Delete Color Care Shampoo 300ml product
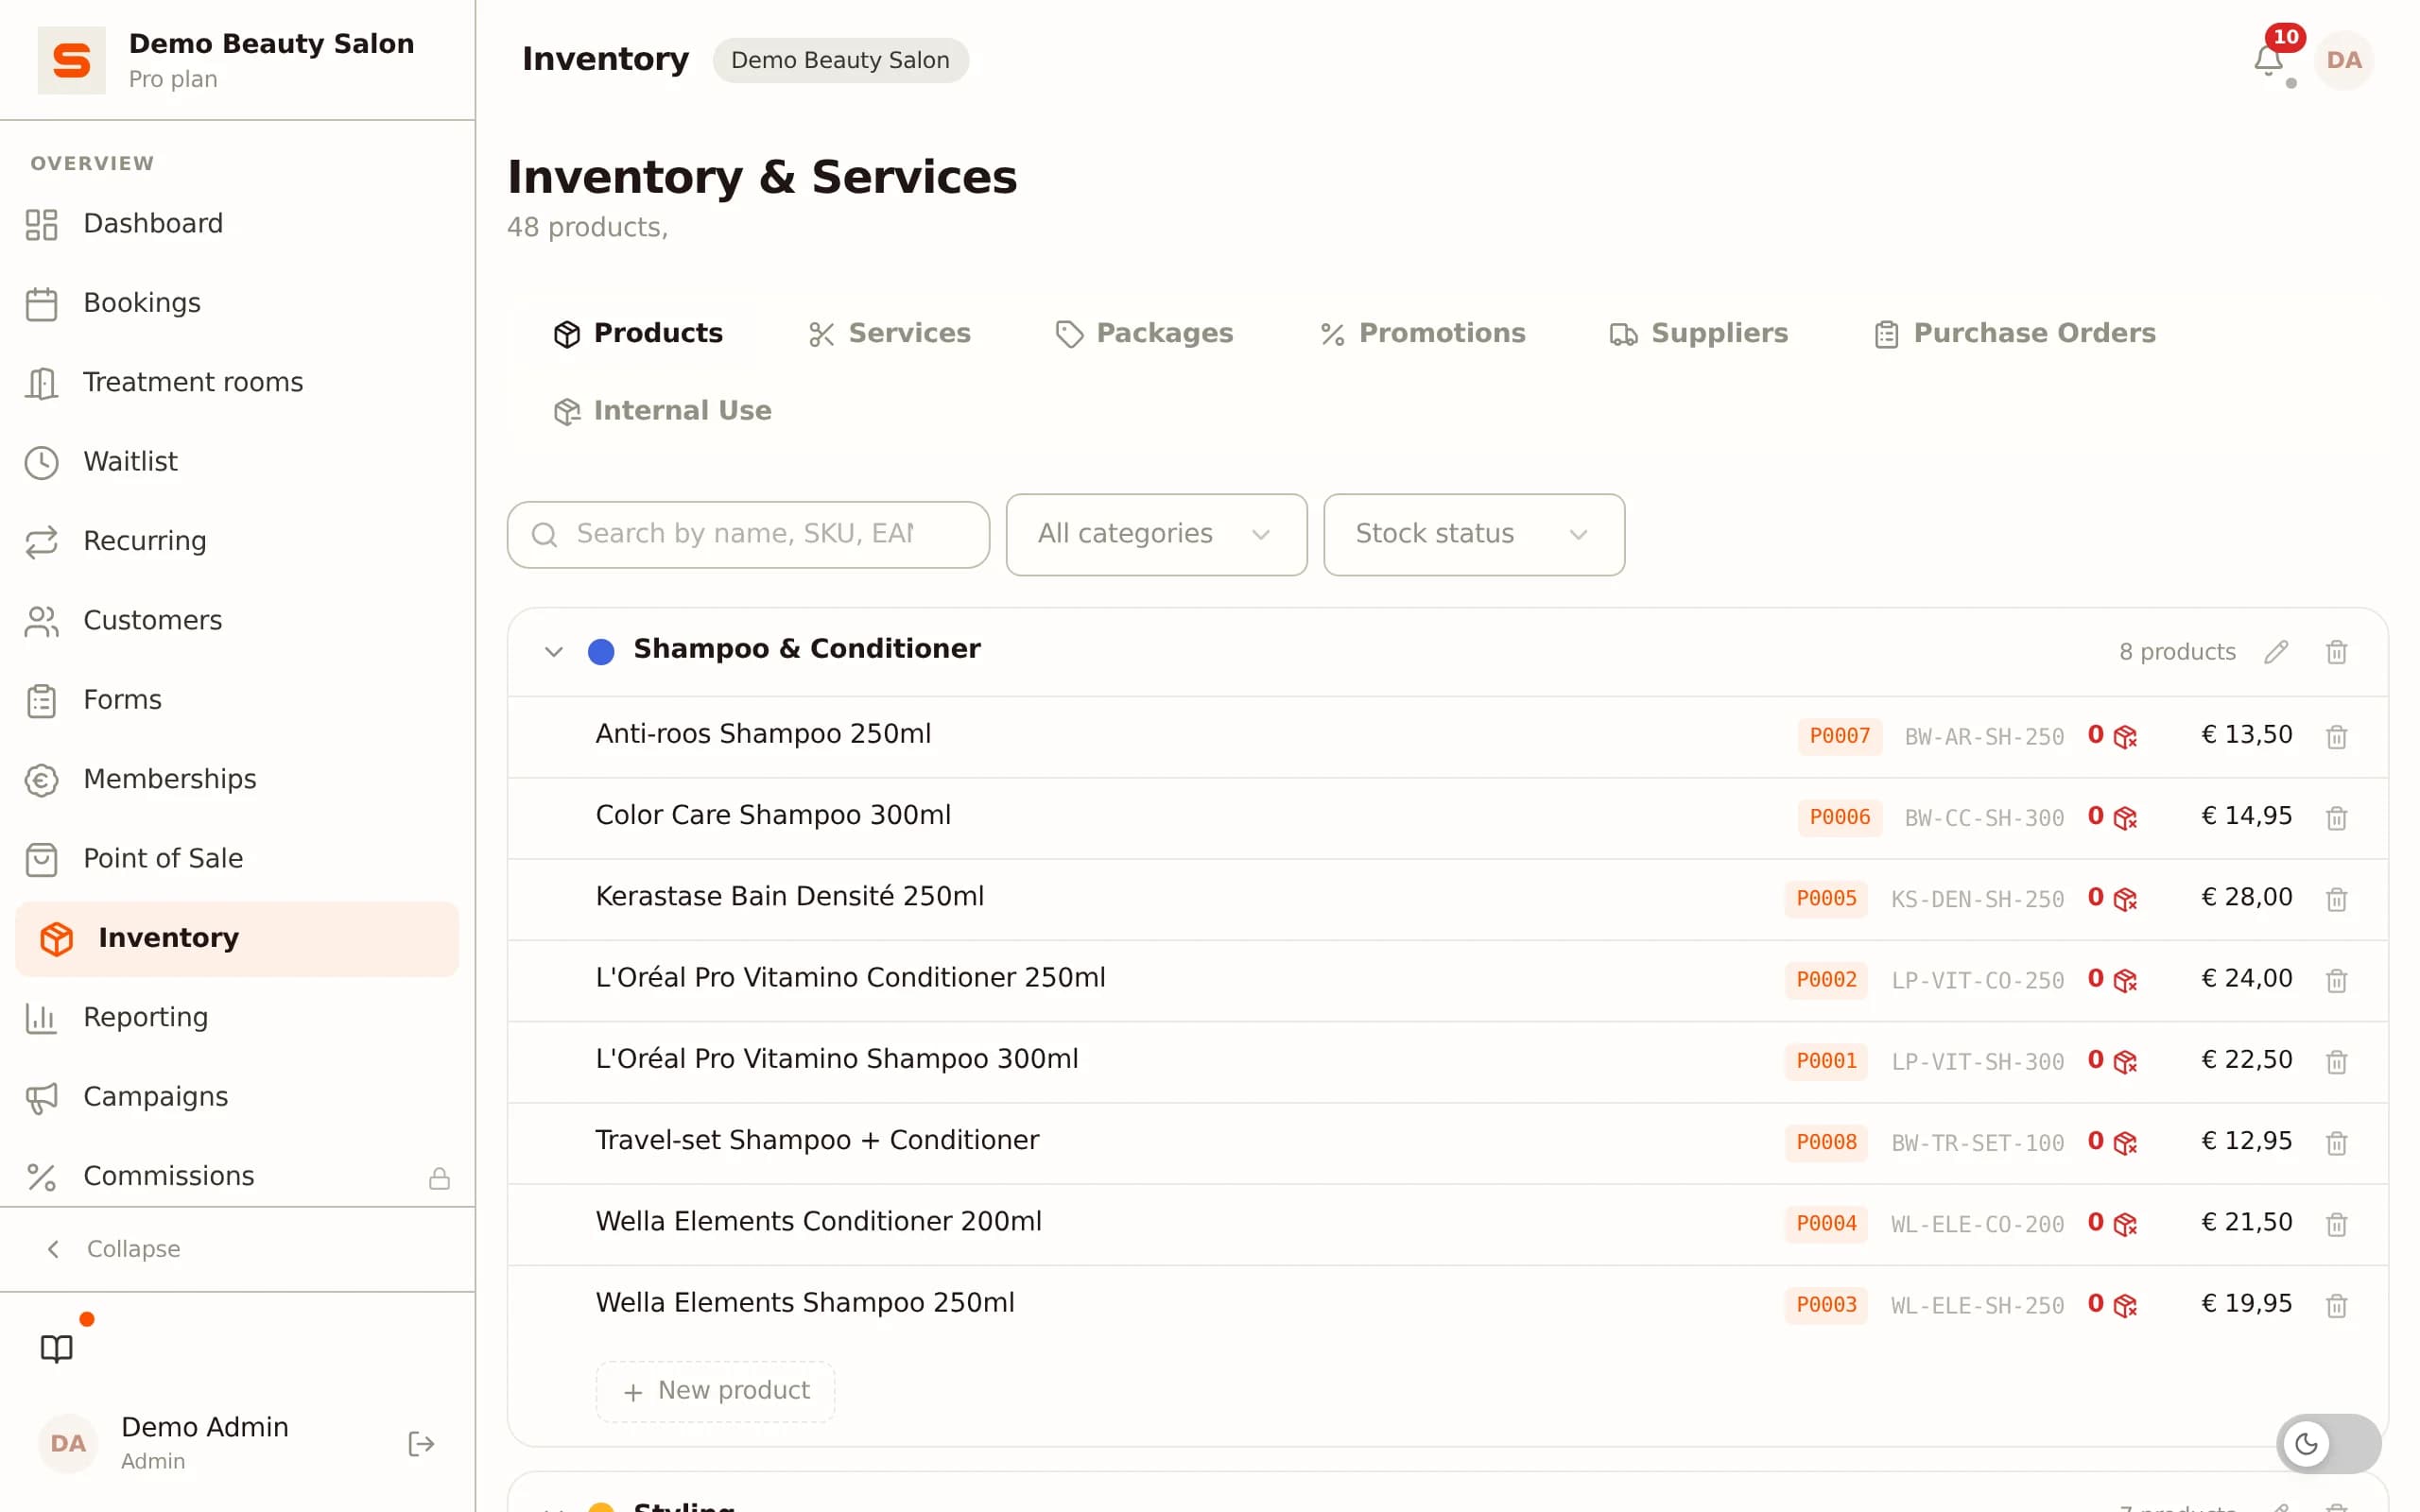The image size is (2420, 1512). coord(2336,818)
